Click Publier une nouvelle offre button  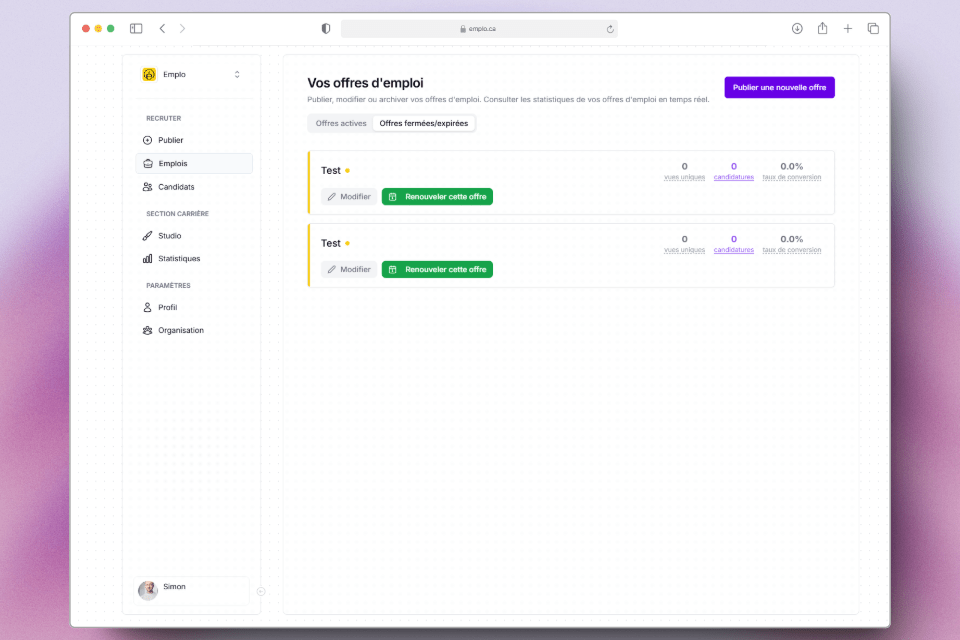coord(779,88)
